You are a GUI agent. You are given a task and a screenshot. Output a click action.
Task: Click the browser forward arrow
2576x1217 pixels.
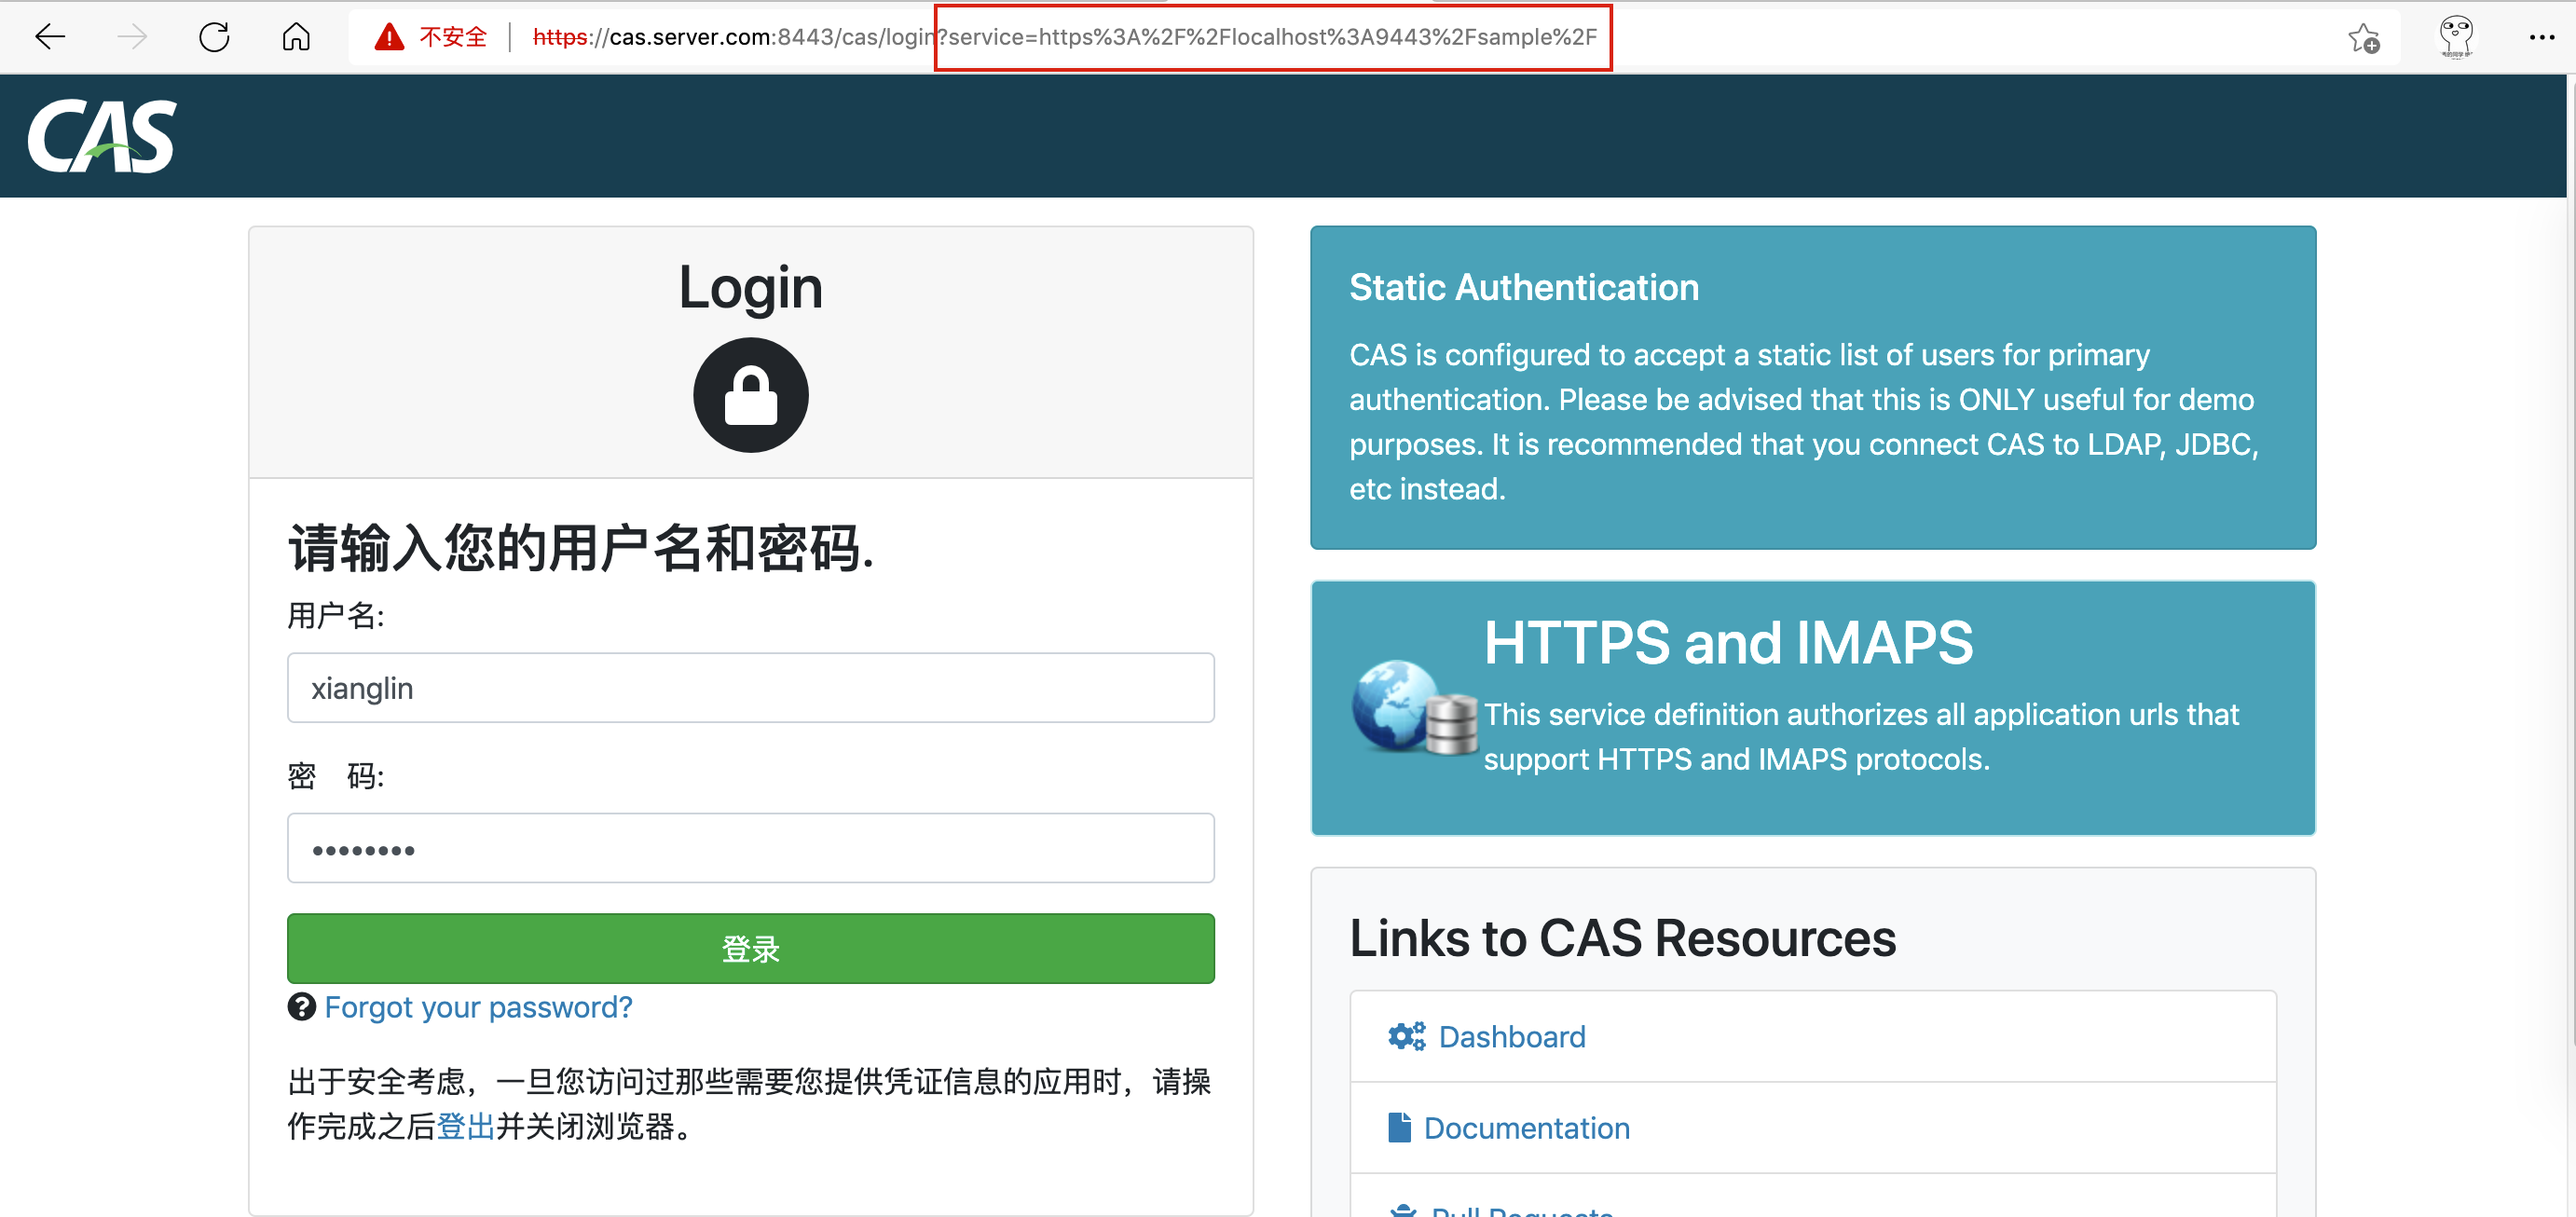(x=132, y=37)
